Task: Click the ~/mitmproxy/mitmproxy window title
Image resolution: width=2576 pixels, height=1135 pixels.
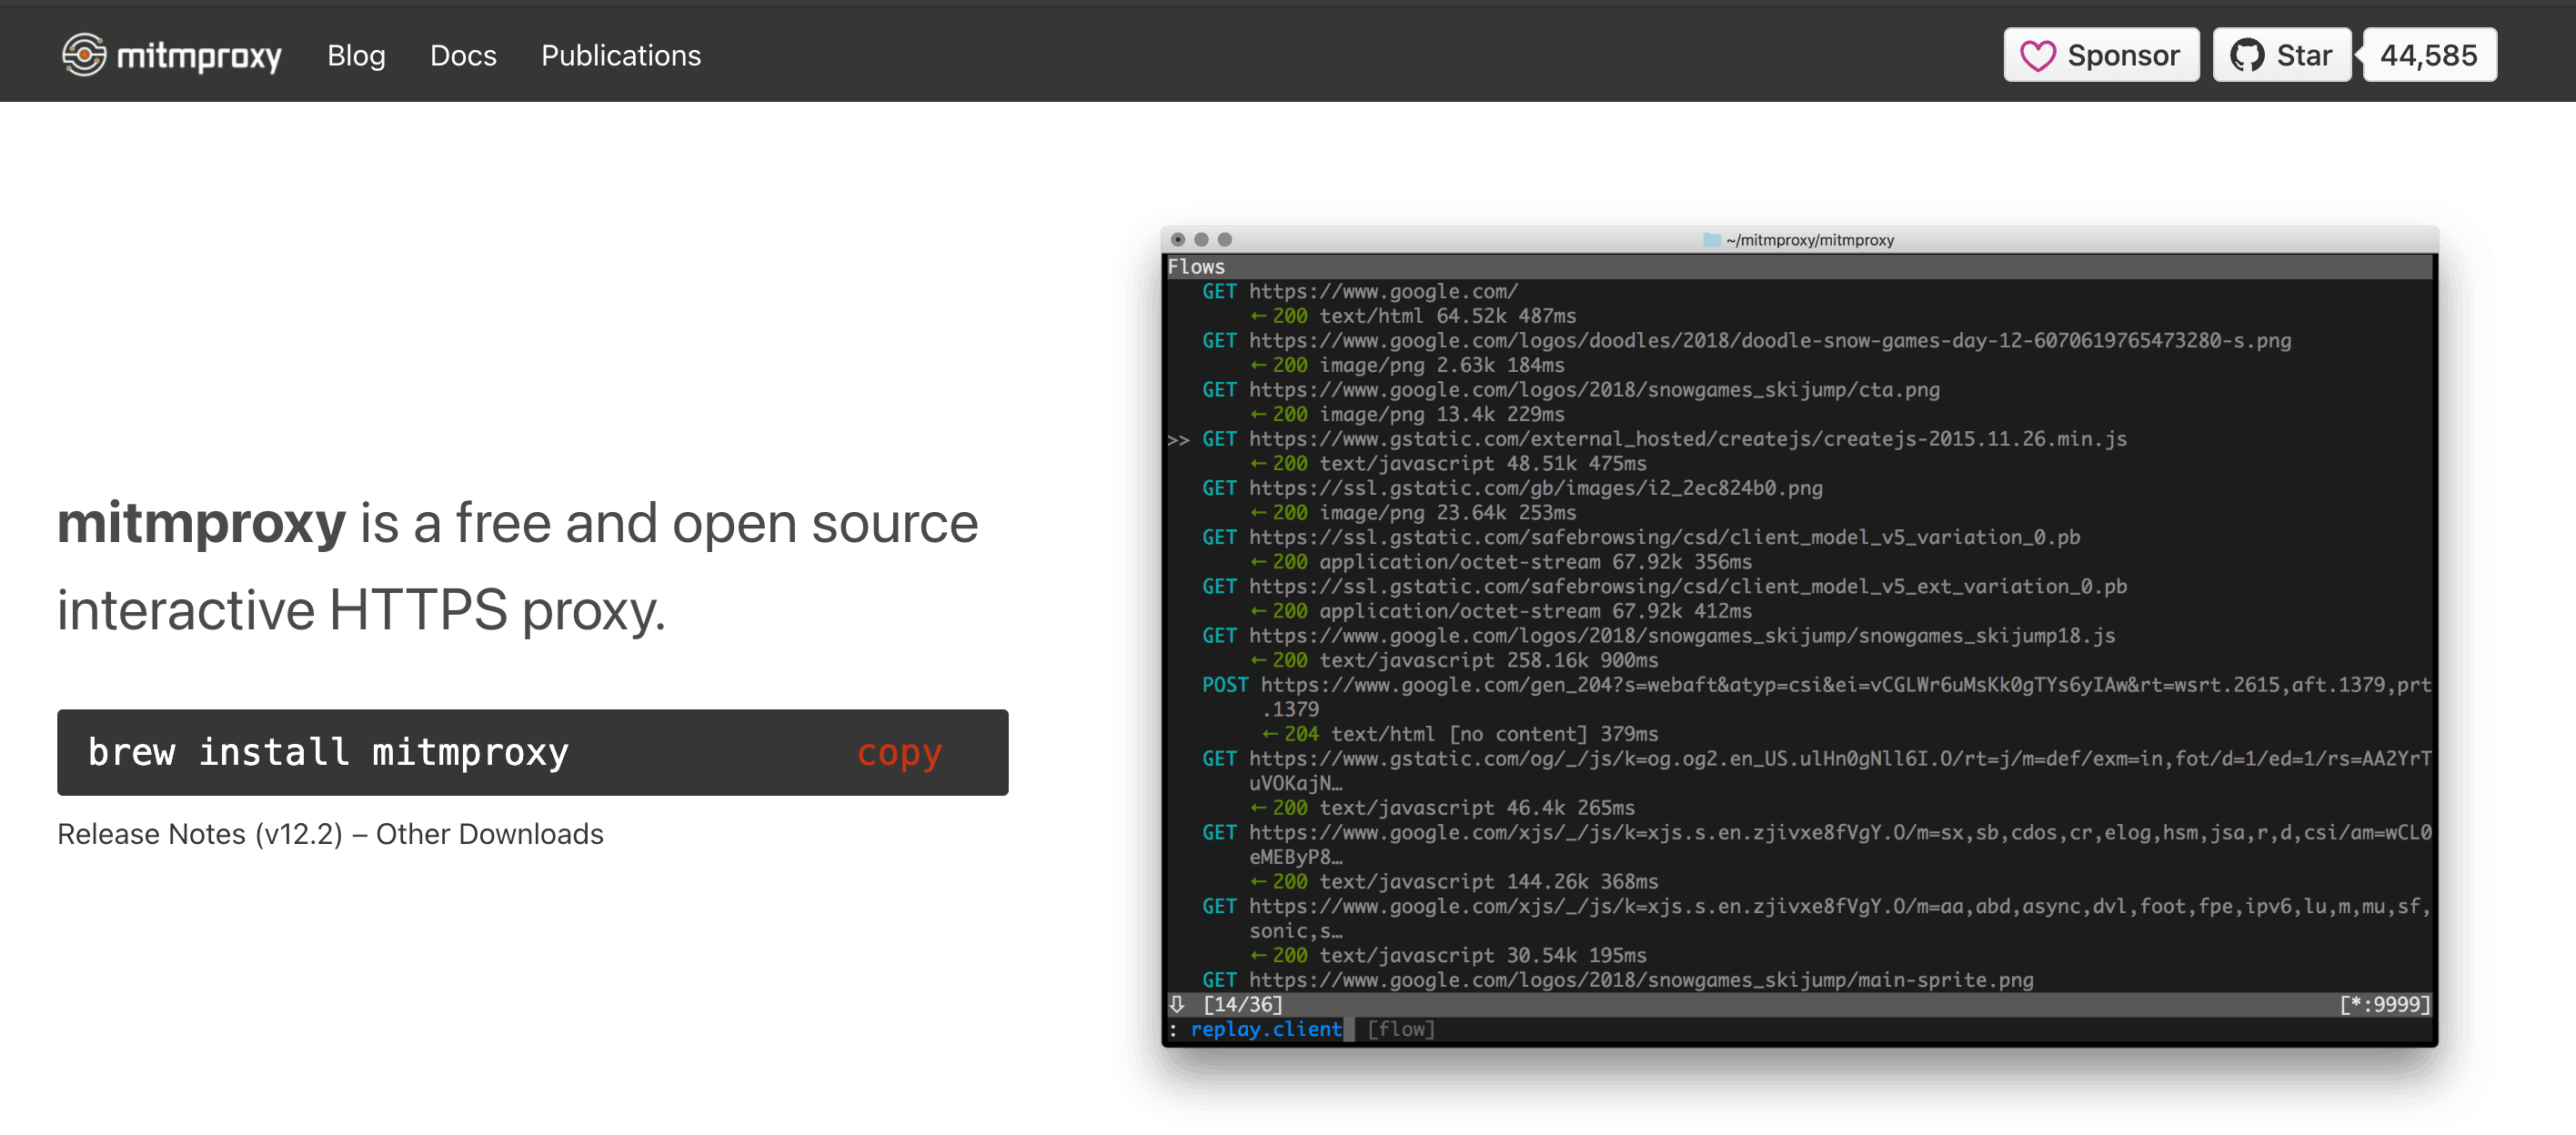Action: click(1809, 240)
